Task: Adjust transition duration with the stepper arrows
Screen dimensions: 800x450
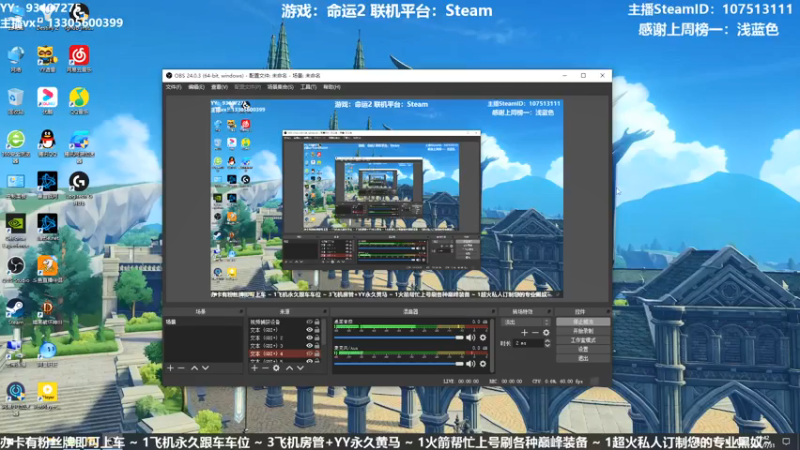Action: [x=547, y=343]
